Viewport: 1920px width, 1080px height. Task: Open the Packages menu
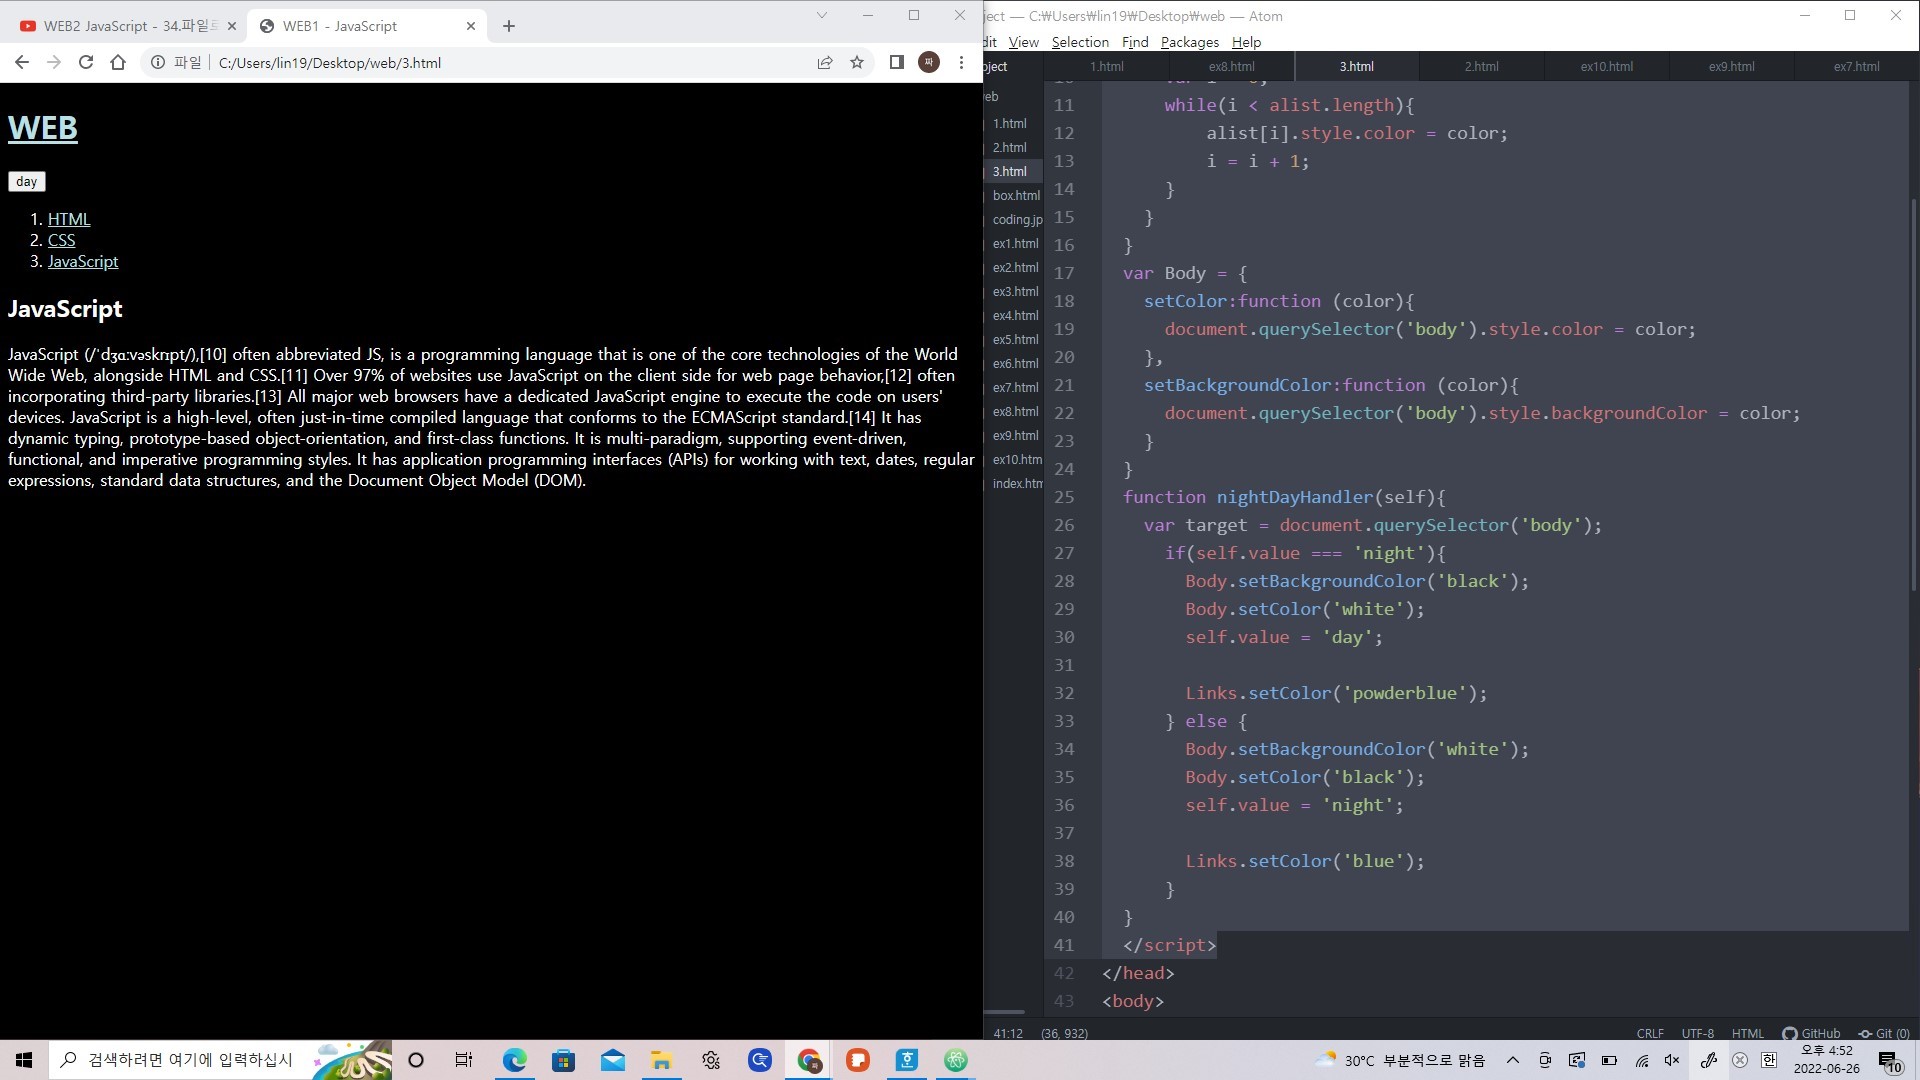tap(1189, 42)
